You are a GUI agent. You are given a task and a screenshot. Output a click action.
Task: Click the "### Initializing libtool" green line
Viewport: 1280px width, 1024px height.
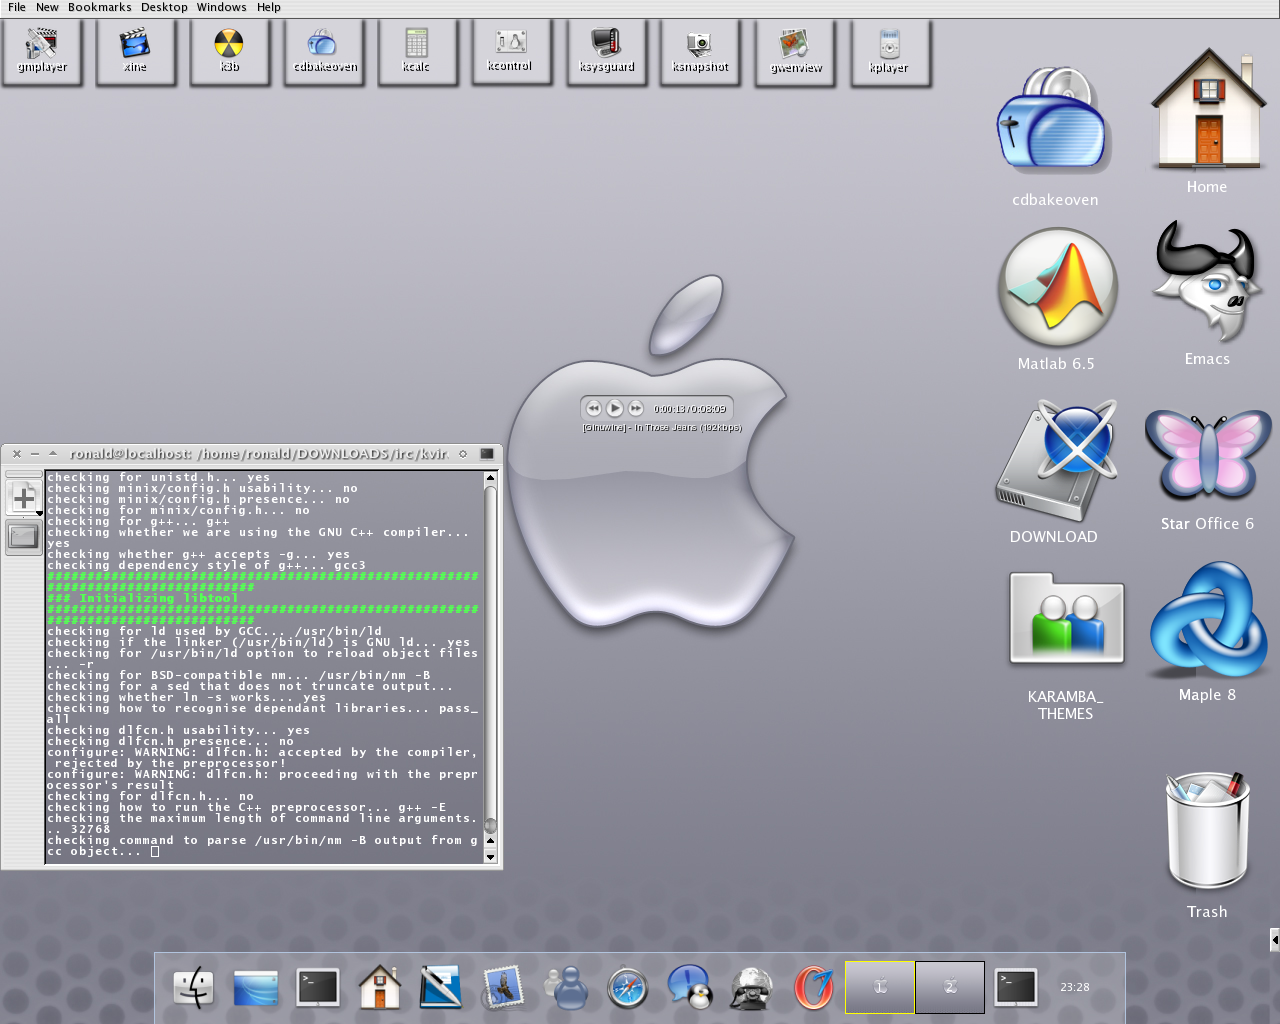143,598
